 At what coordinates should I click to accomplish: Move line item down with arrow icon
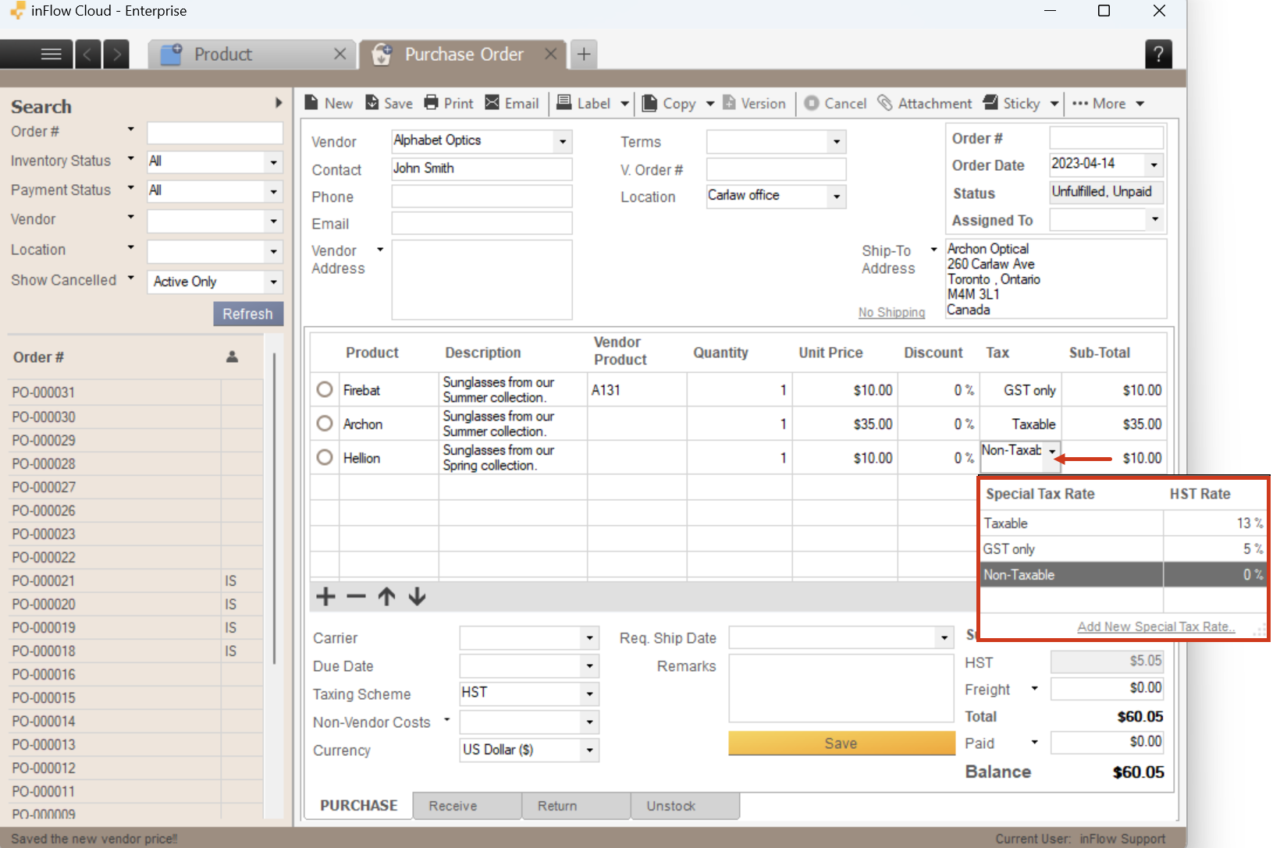click(416, 596)
